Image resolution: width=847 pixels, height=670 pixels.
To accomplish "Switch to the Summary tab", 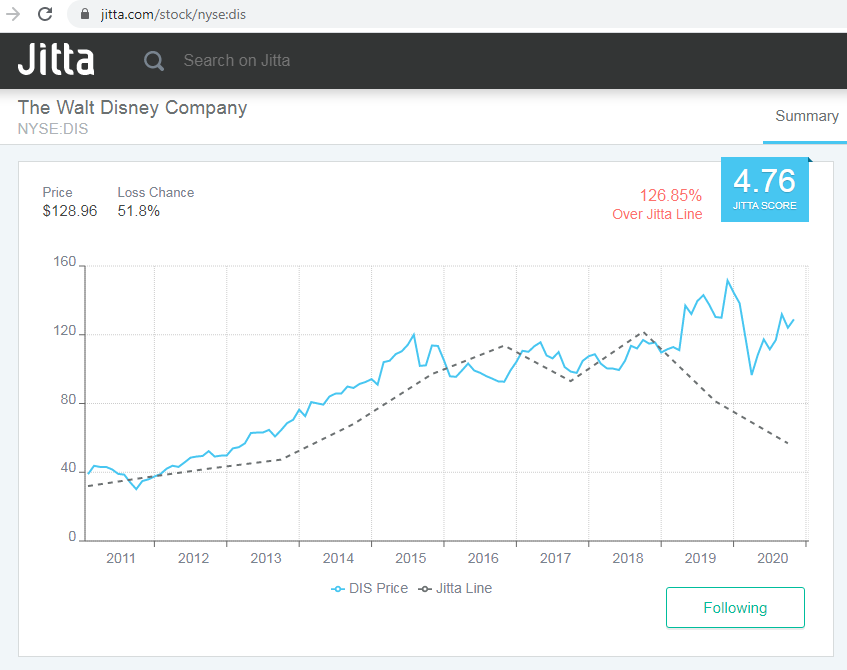I will click(806, 116).
